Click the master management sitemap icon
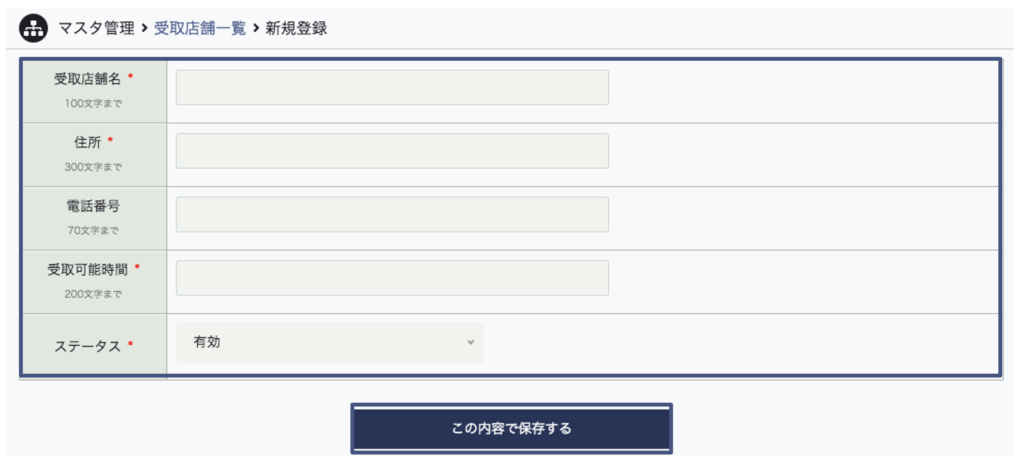The height and width of the screenshot is (464, 1024). (34, 28)
